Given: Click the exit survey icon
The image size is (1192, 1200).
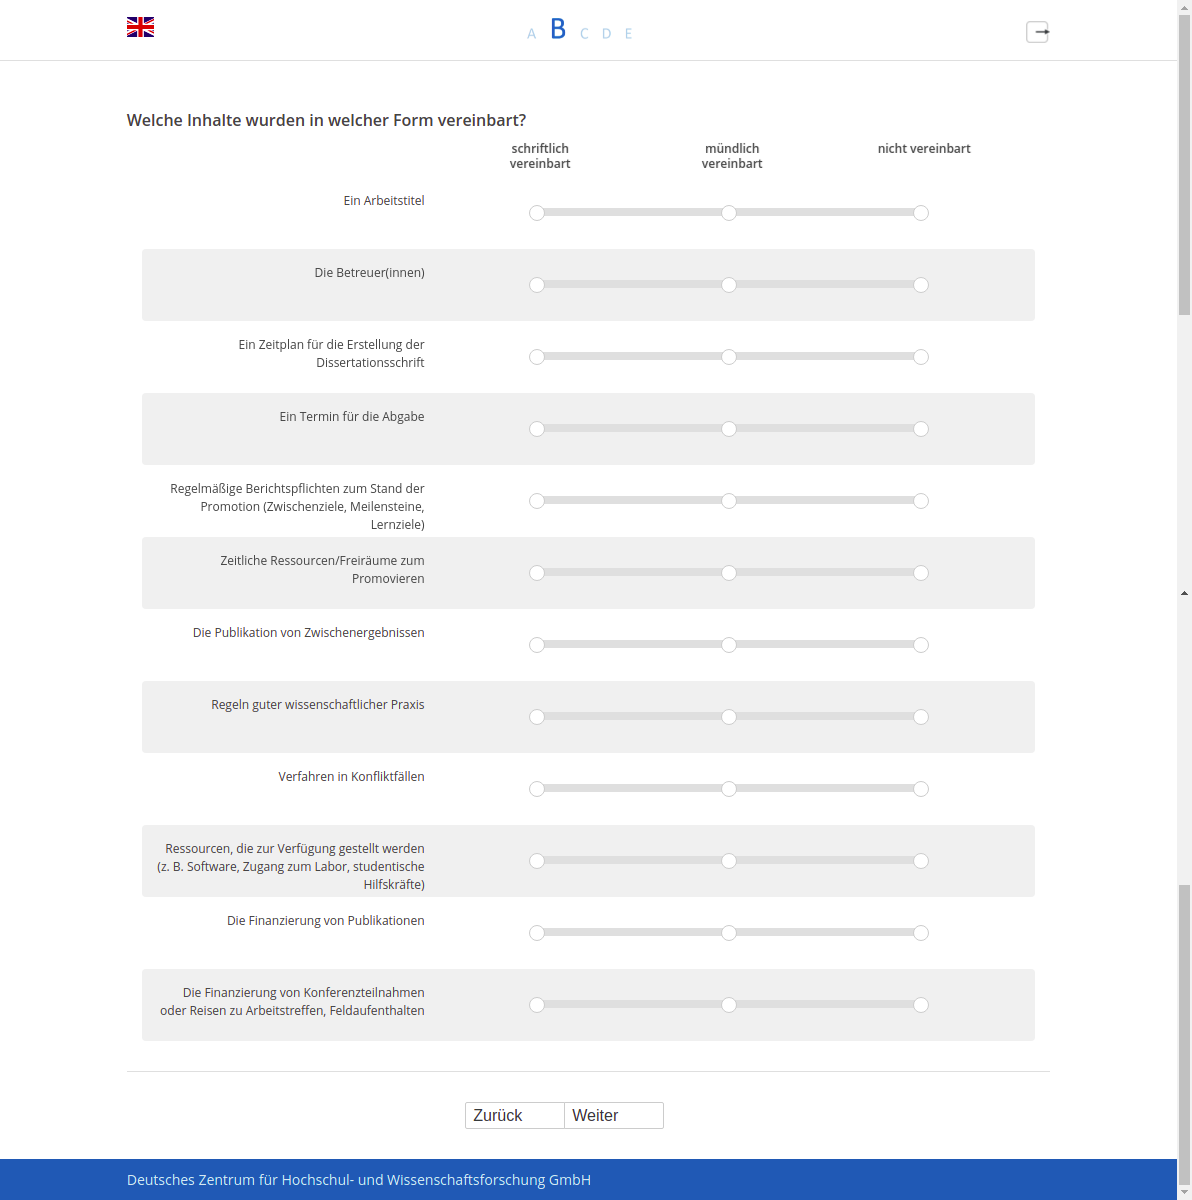Looking at the screenshot, I should pos(1037,32).
